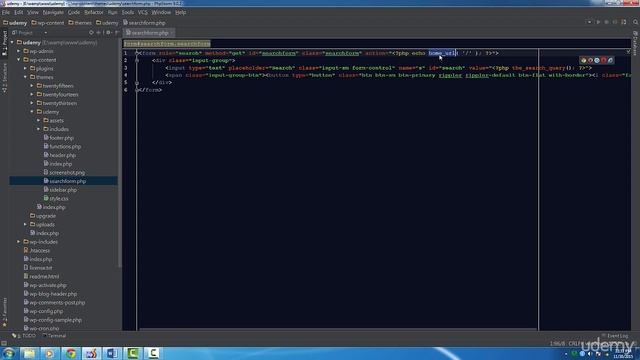Open the Refactor menu

point(94,12)
